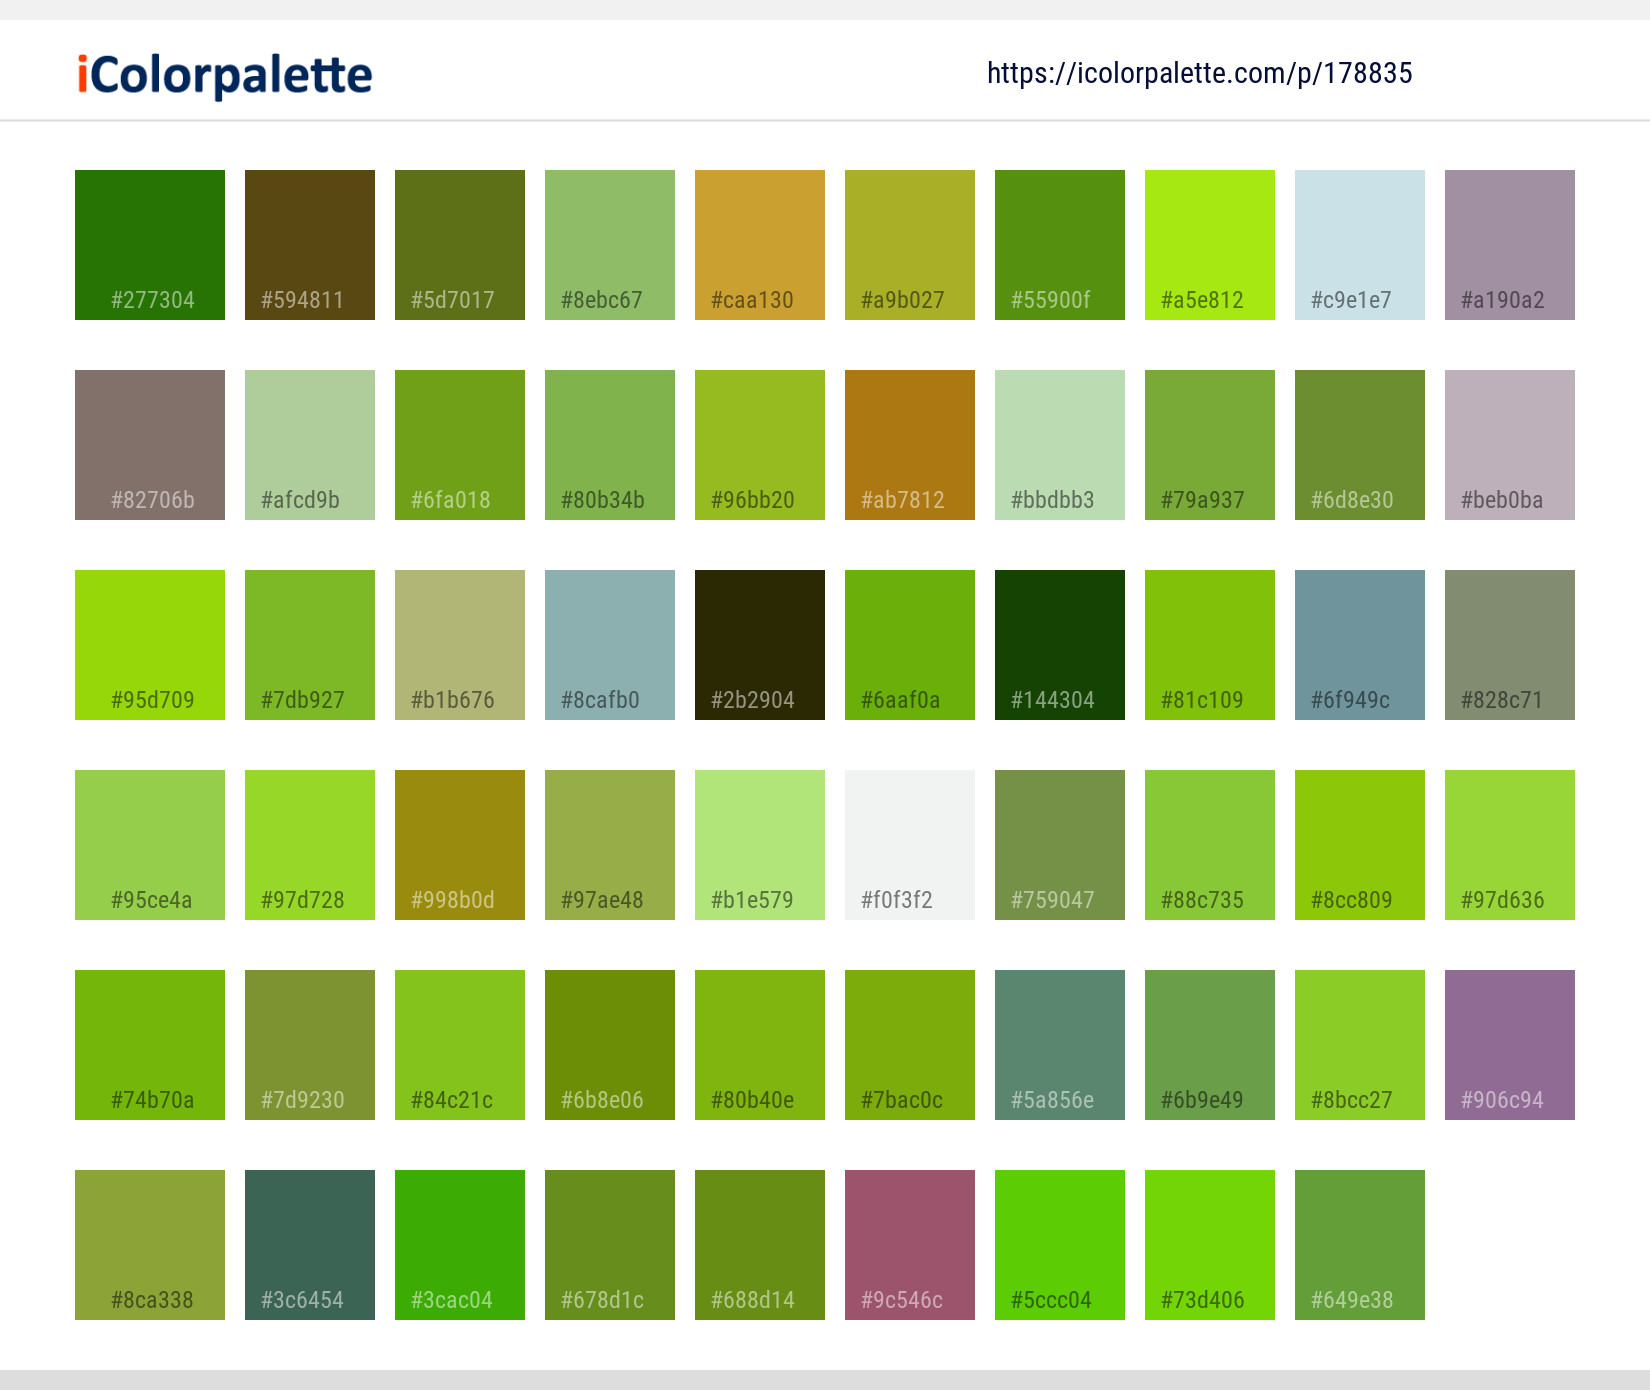The height and width of the screenshot is (1390, 1650).
Task: Pick the #5d7017 olive swatch
Action: (x=460, y=245)
